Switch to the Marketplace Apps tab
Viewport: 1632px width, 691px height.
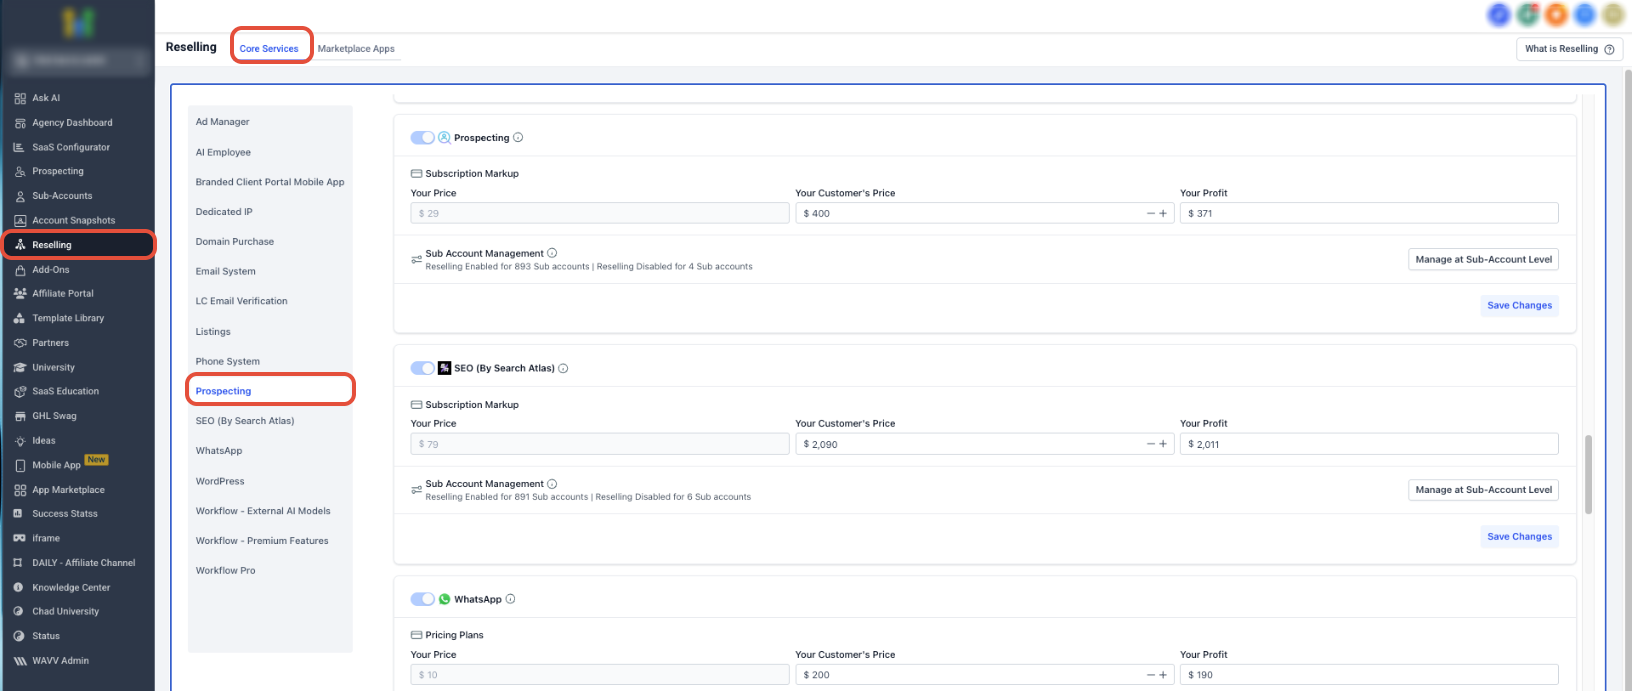(356, 49)
